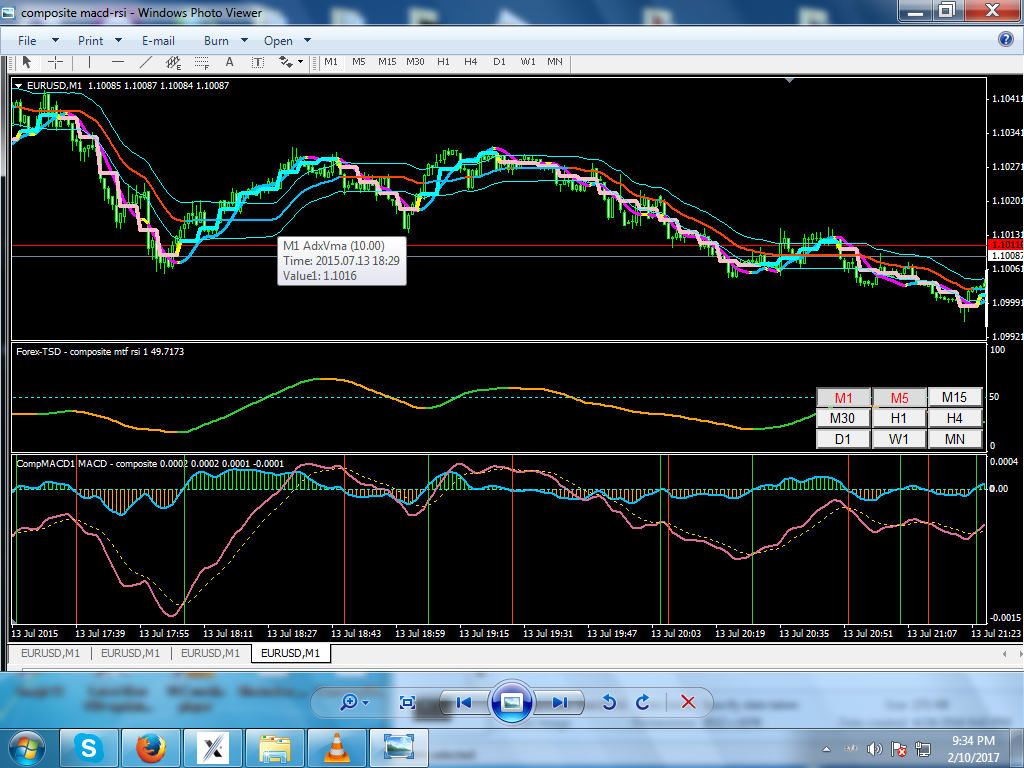Toggle the H1 timeframe panel button

pyautogui.click(x=899, y=418)
